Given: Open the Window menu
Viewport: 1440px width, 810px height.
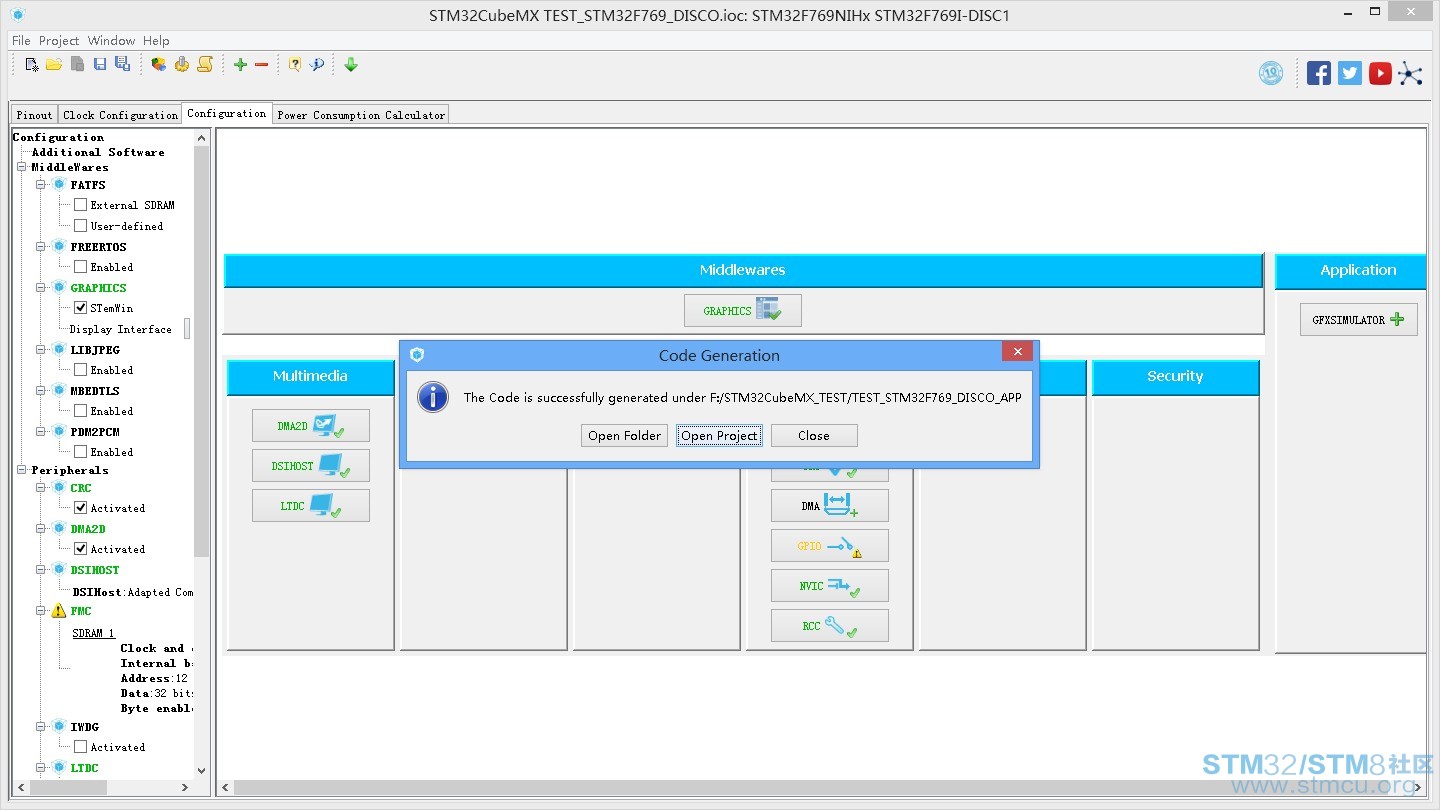Looking at the screenshot, I should pos(111,41).
